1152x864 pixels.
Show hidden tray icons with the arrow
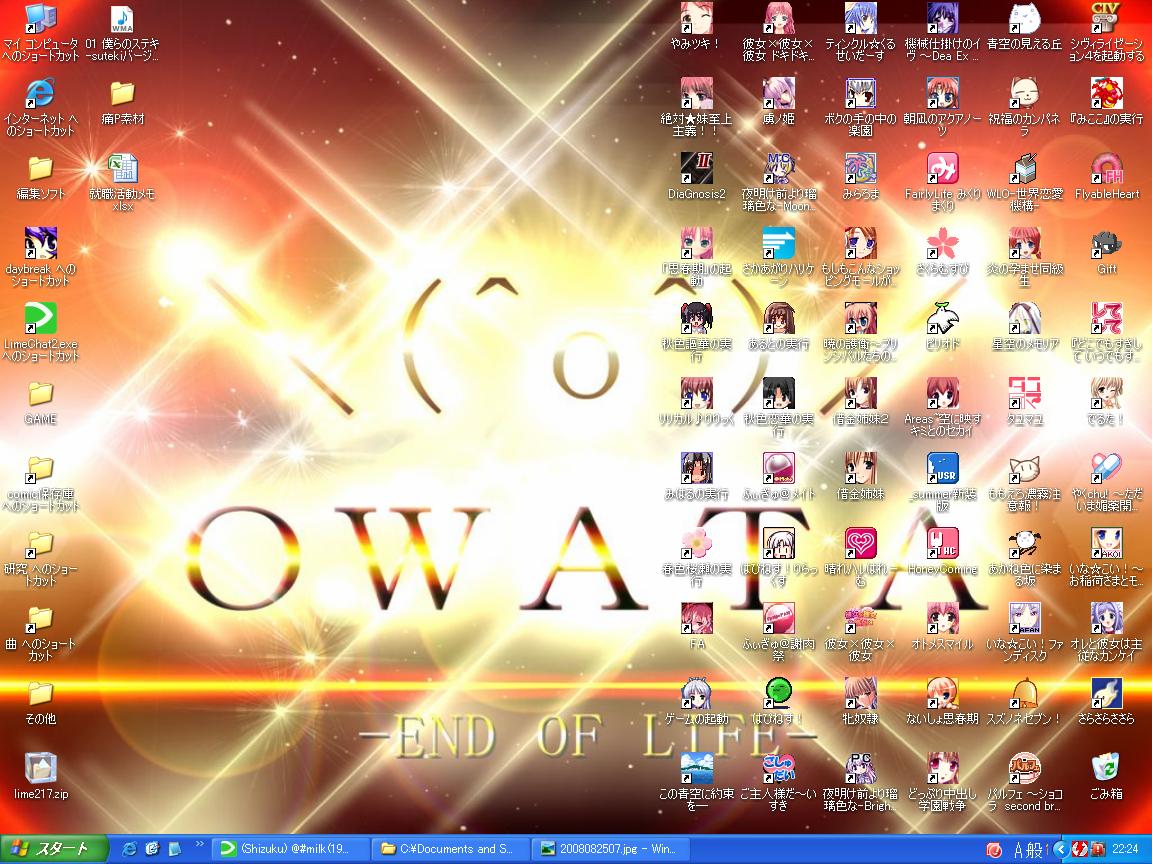[x=1060, y=849]
